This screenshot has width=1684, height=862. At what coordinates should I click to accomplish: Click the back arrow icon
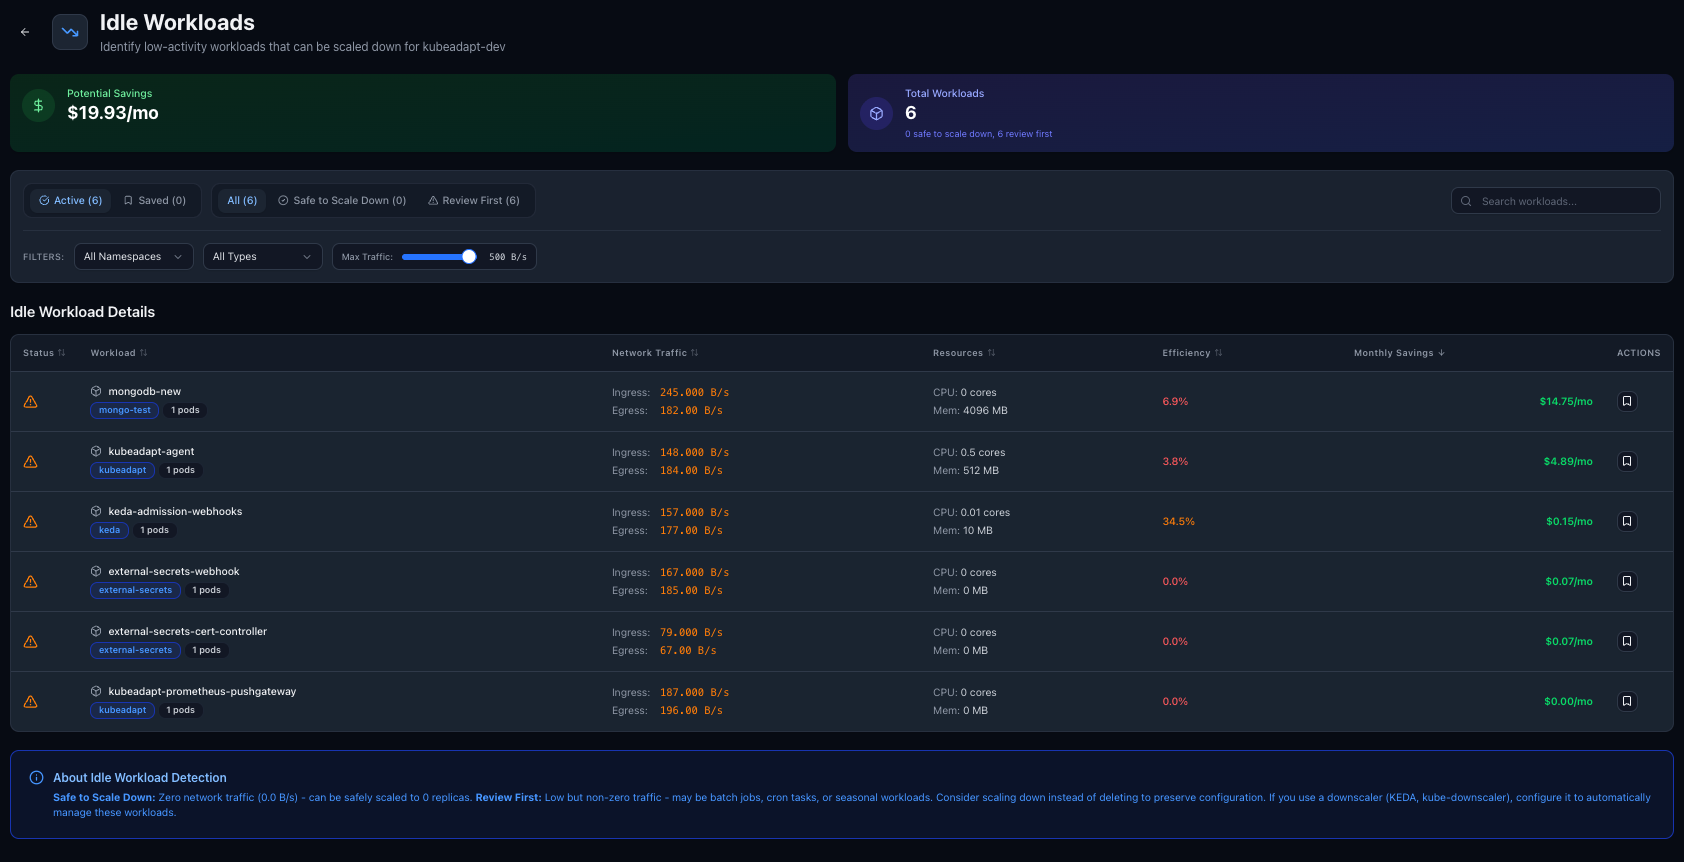[x=25, y=32]
